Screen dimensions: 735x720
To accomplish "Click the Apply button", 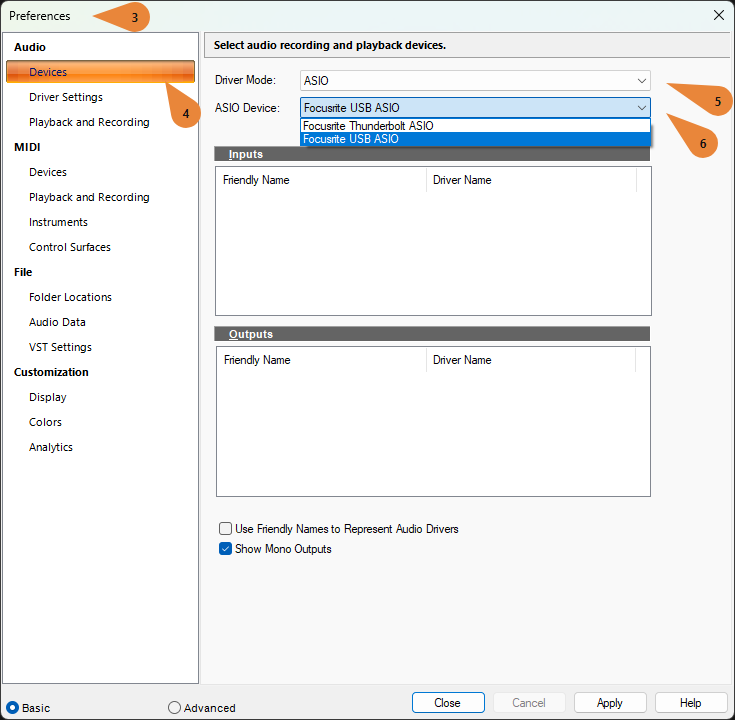I will [610, 703].
